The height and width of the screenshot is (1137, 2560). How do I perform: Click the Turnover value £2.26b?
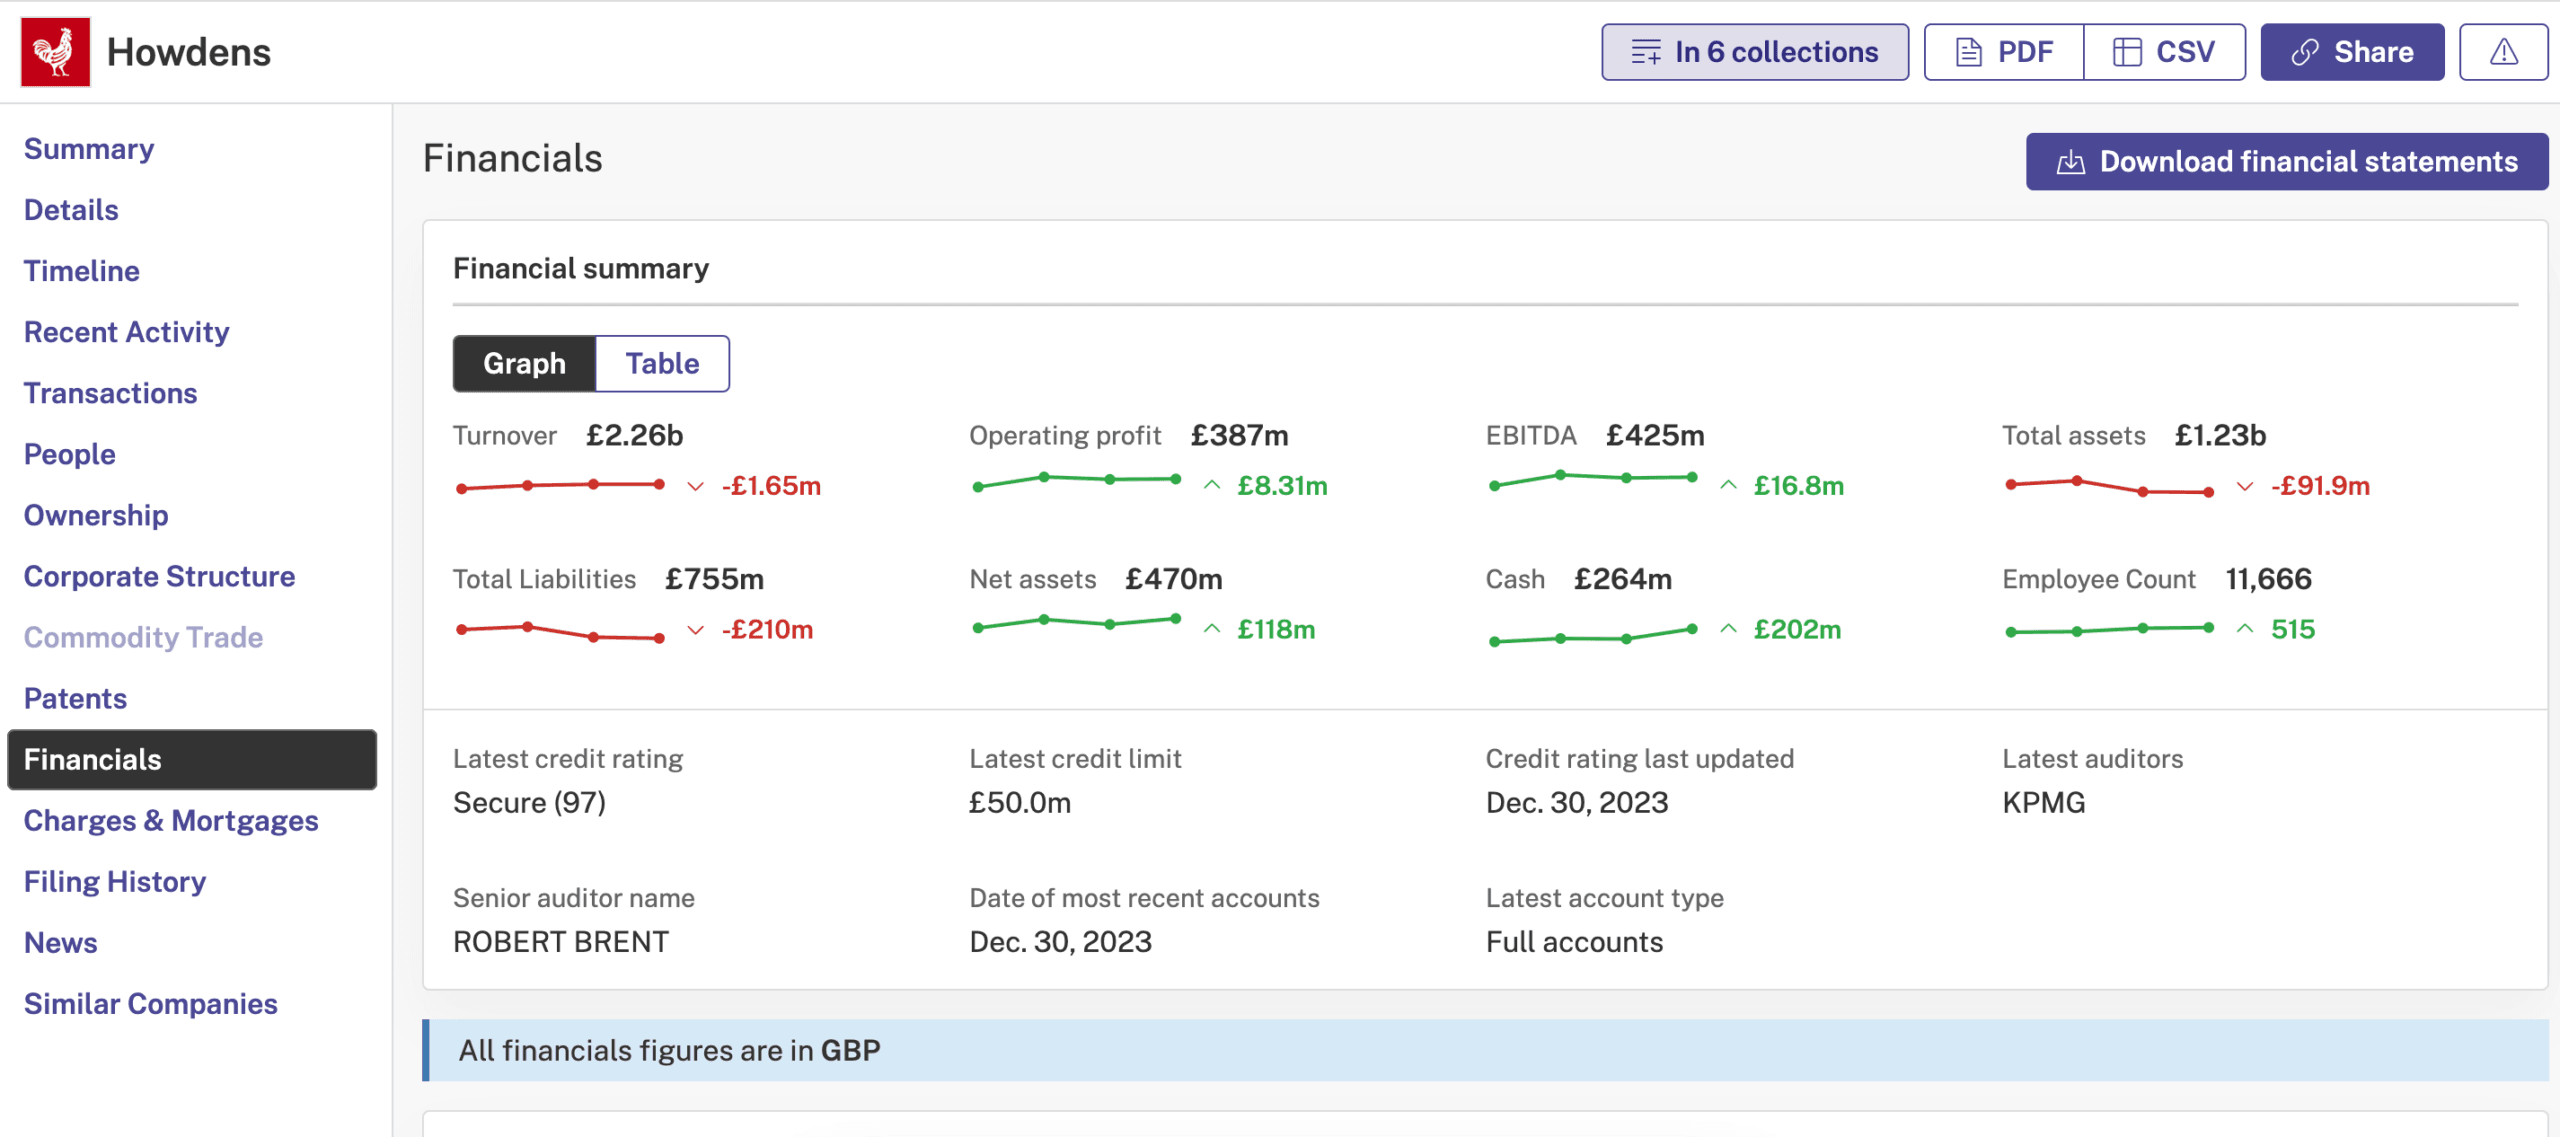tap(635, 435)
